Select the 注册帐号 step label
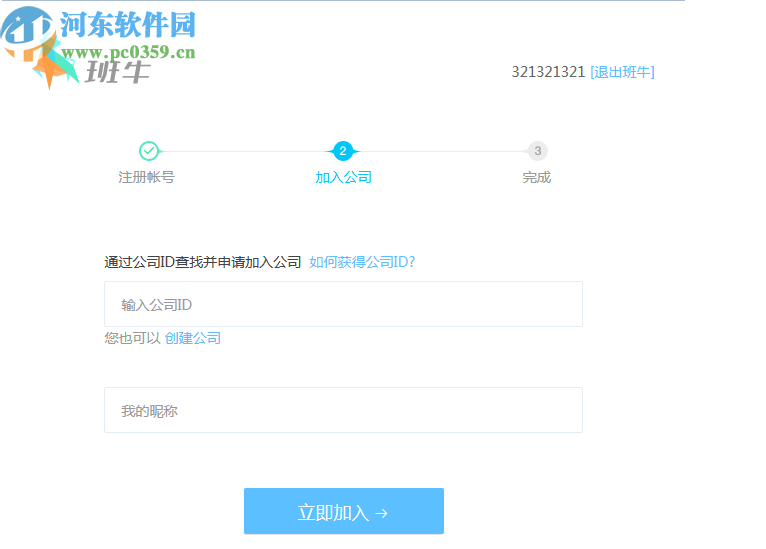The image size is (766, 549). click(x=147, y=177)
